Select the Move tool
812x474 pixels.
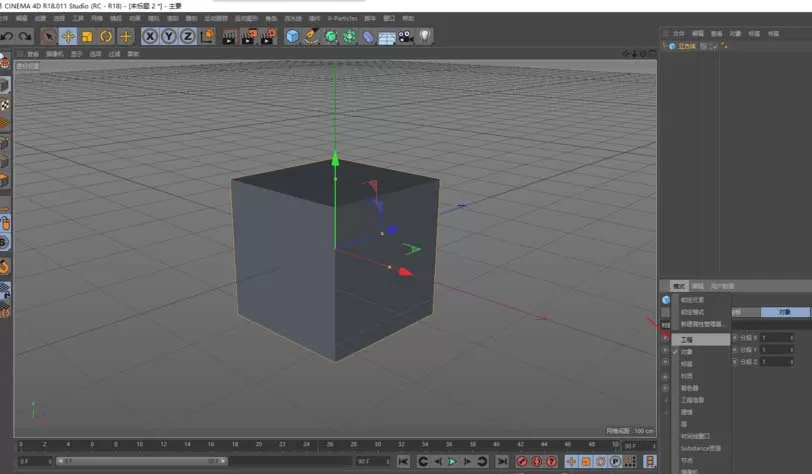pyautogui.click(x=68, y=36)
